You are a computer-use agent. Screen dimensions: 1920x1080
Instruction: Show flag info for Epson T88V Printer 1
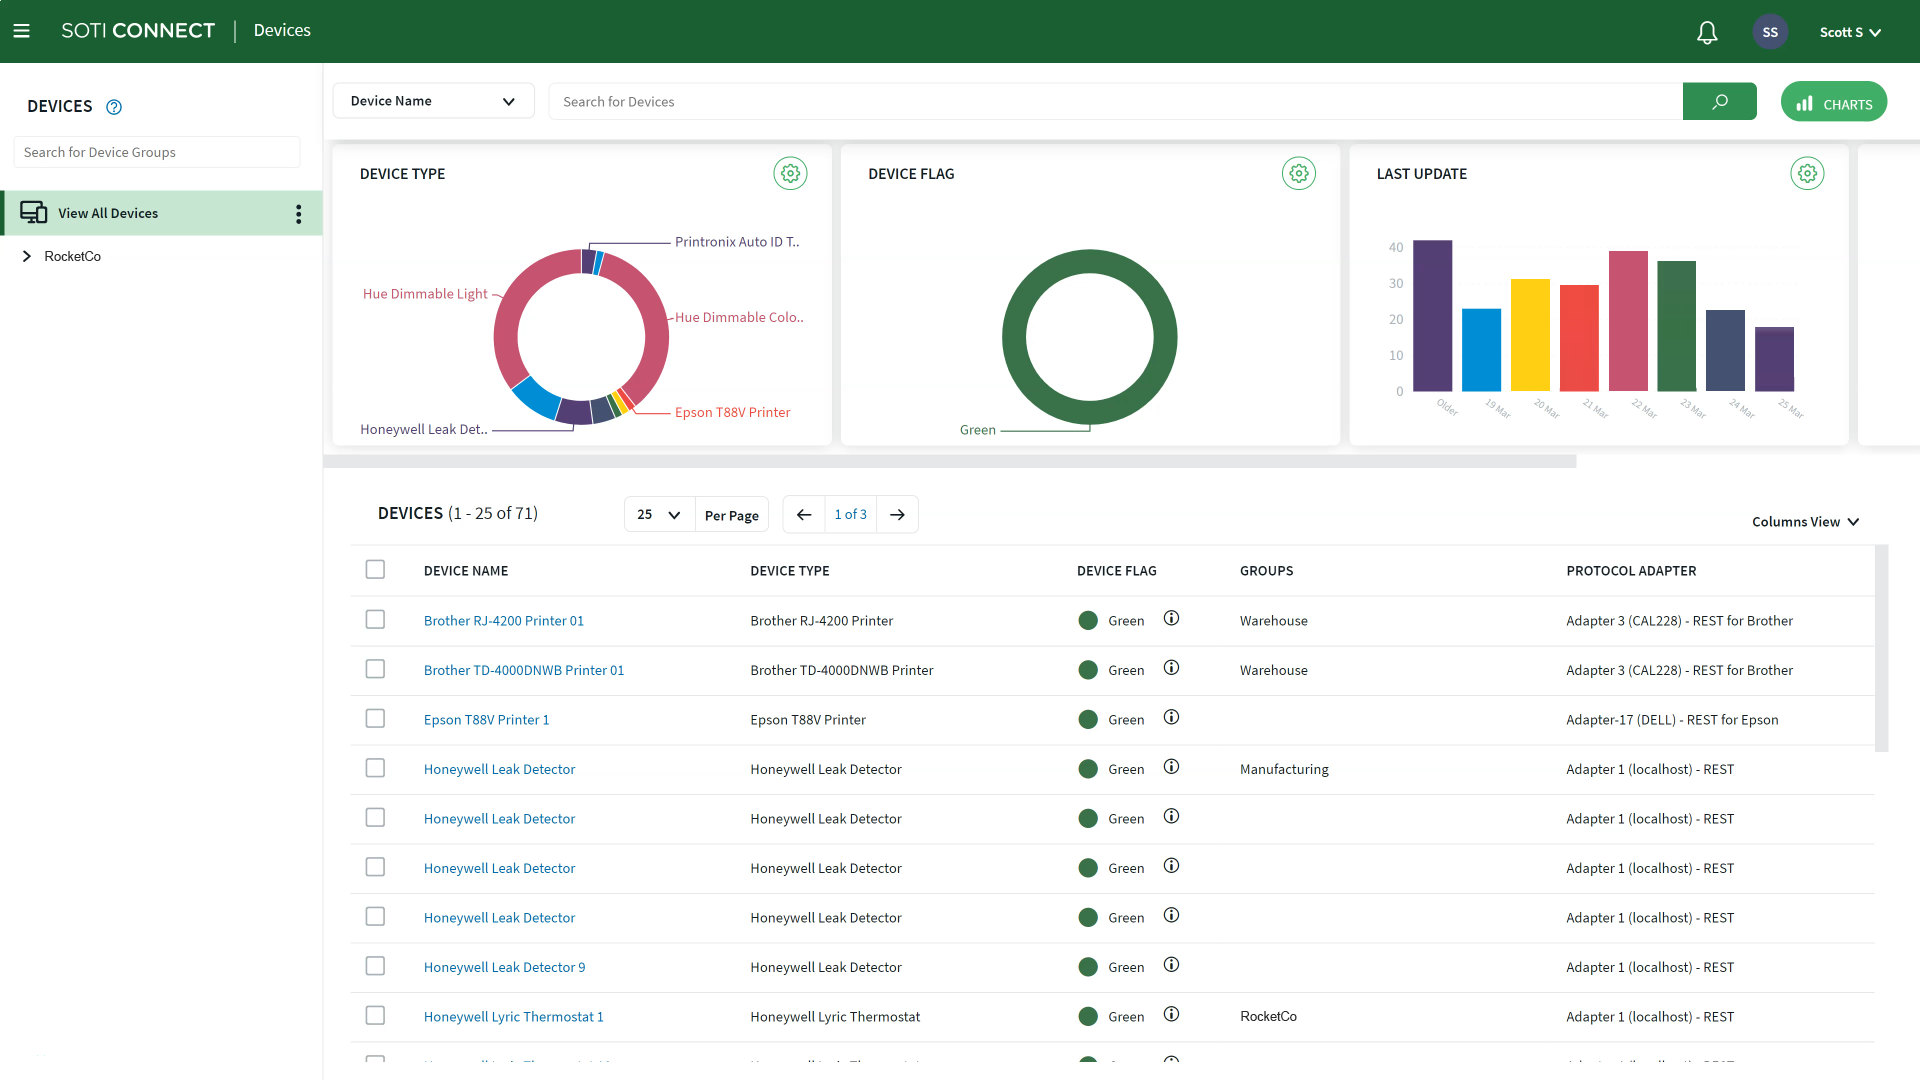pos(1171,718)
